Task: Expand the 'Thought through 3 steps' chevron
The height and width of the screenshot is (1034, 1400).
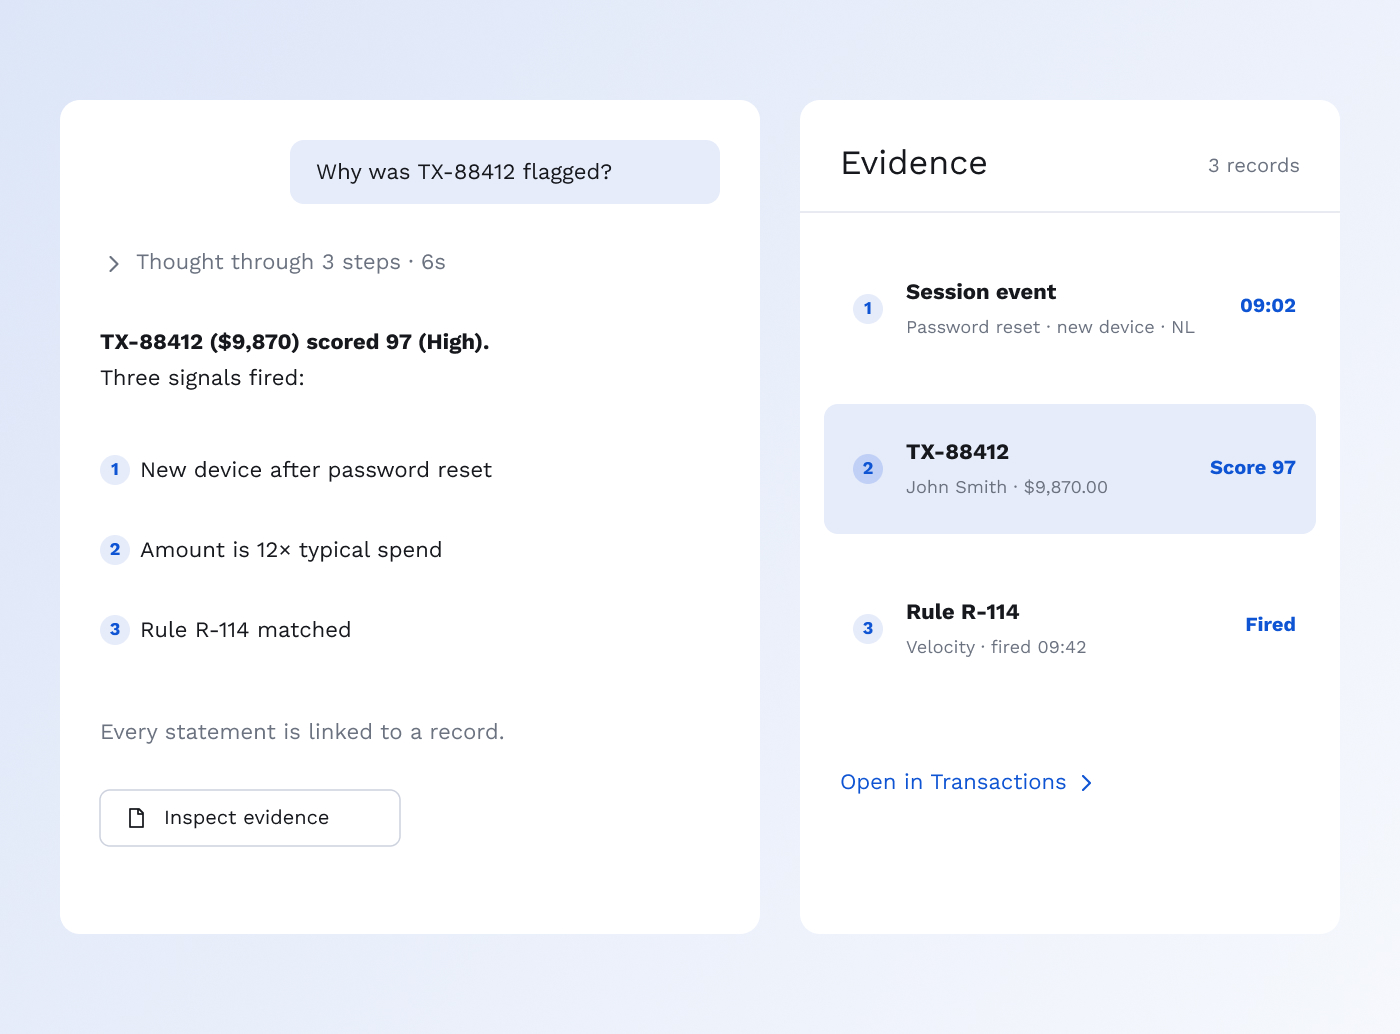Action: 113,264
